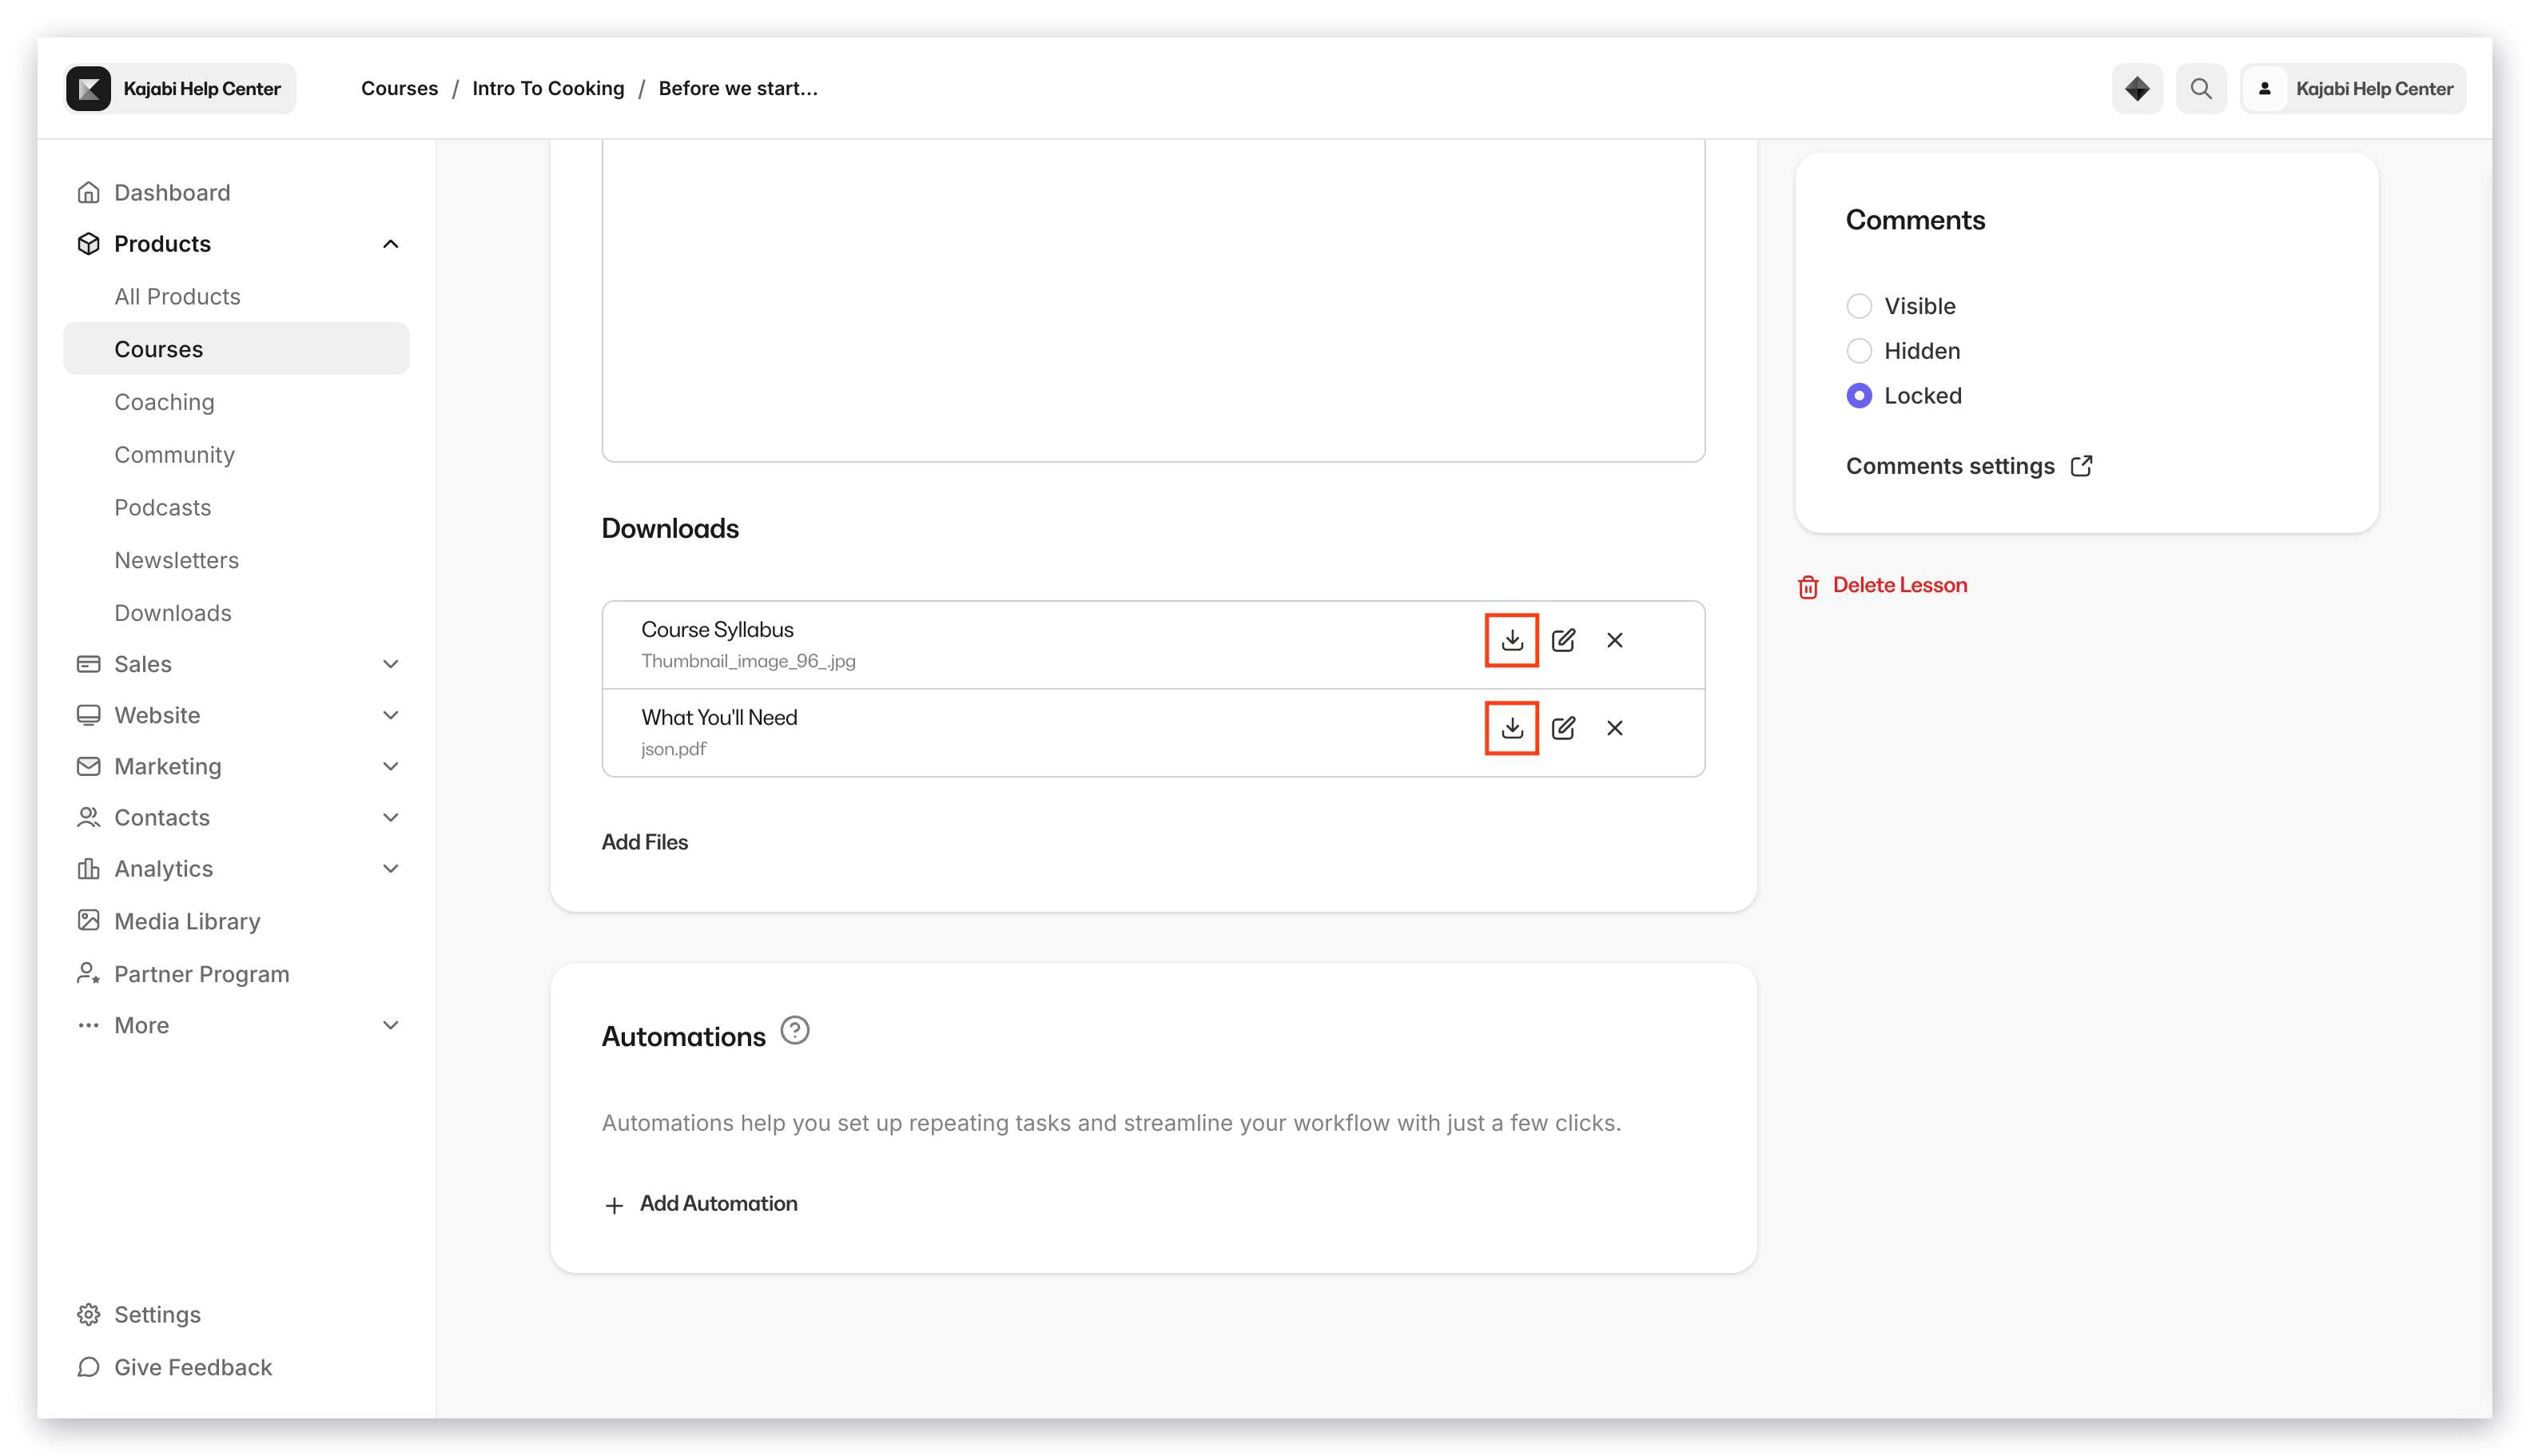Click the Kajabi logo icon
Image resolution: width=2530 pixels, height=1456 pixels.
(89, 89)
